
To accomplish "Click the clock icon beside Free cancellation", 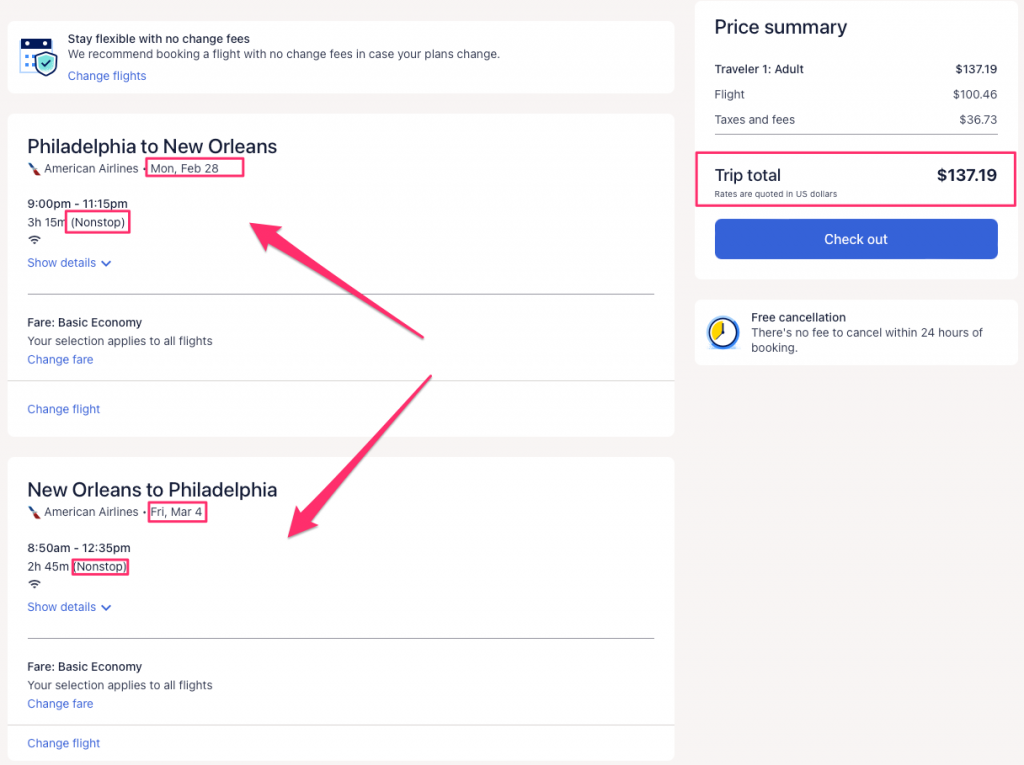I will coord(723,333).
